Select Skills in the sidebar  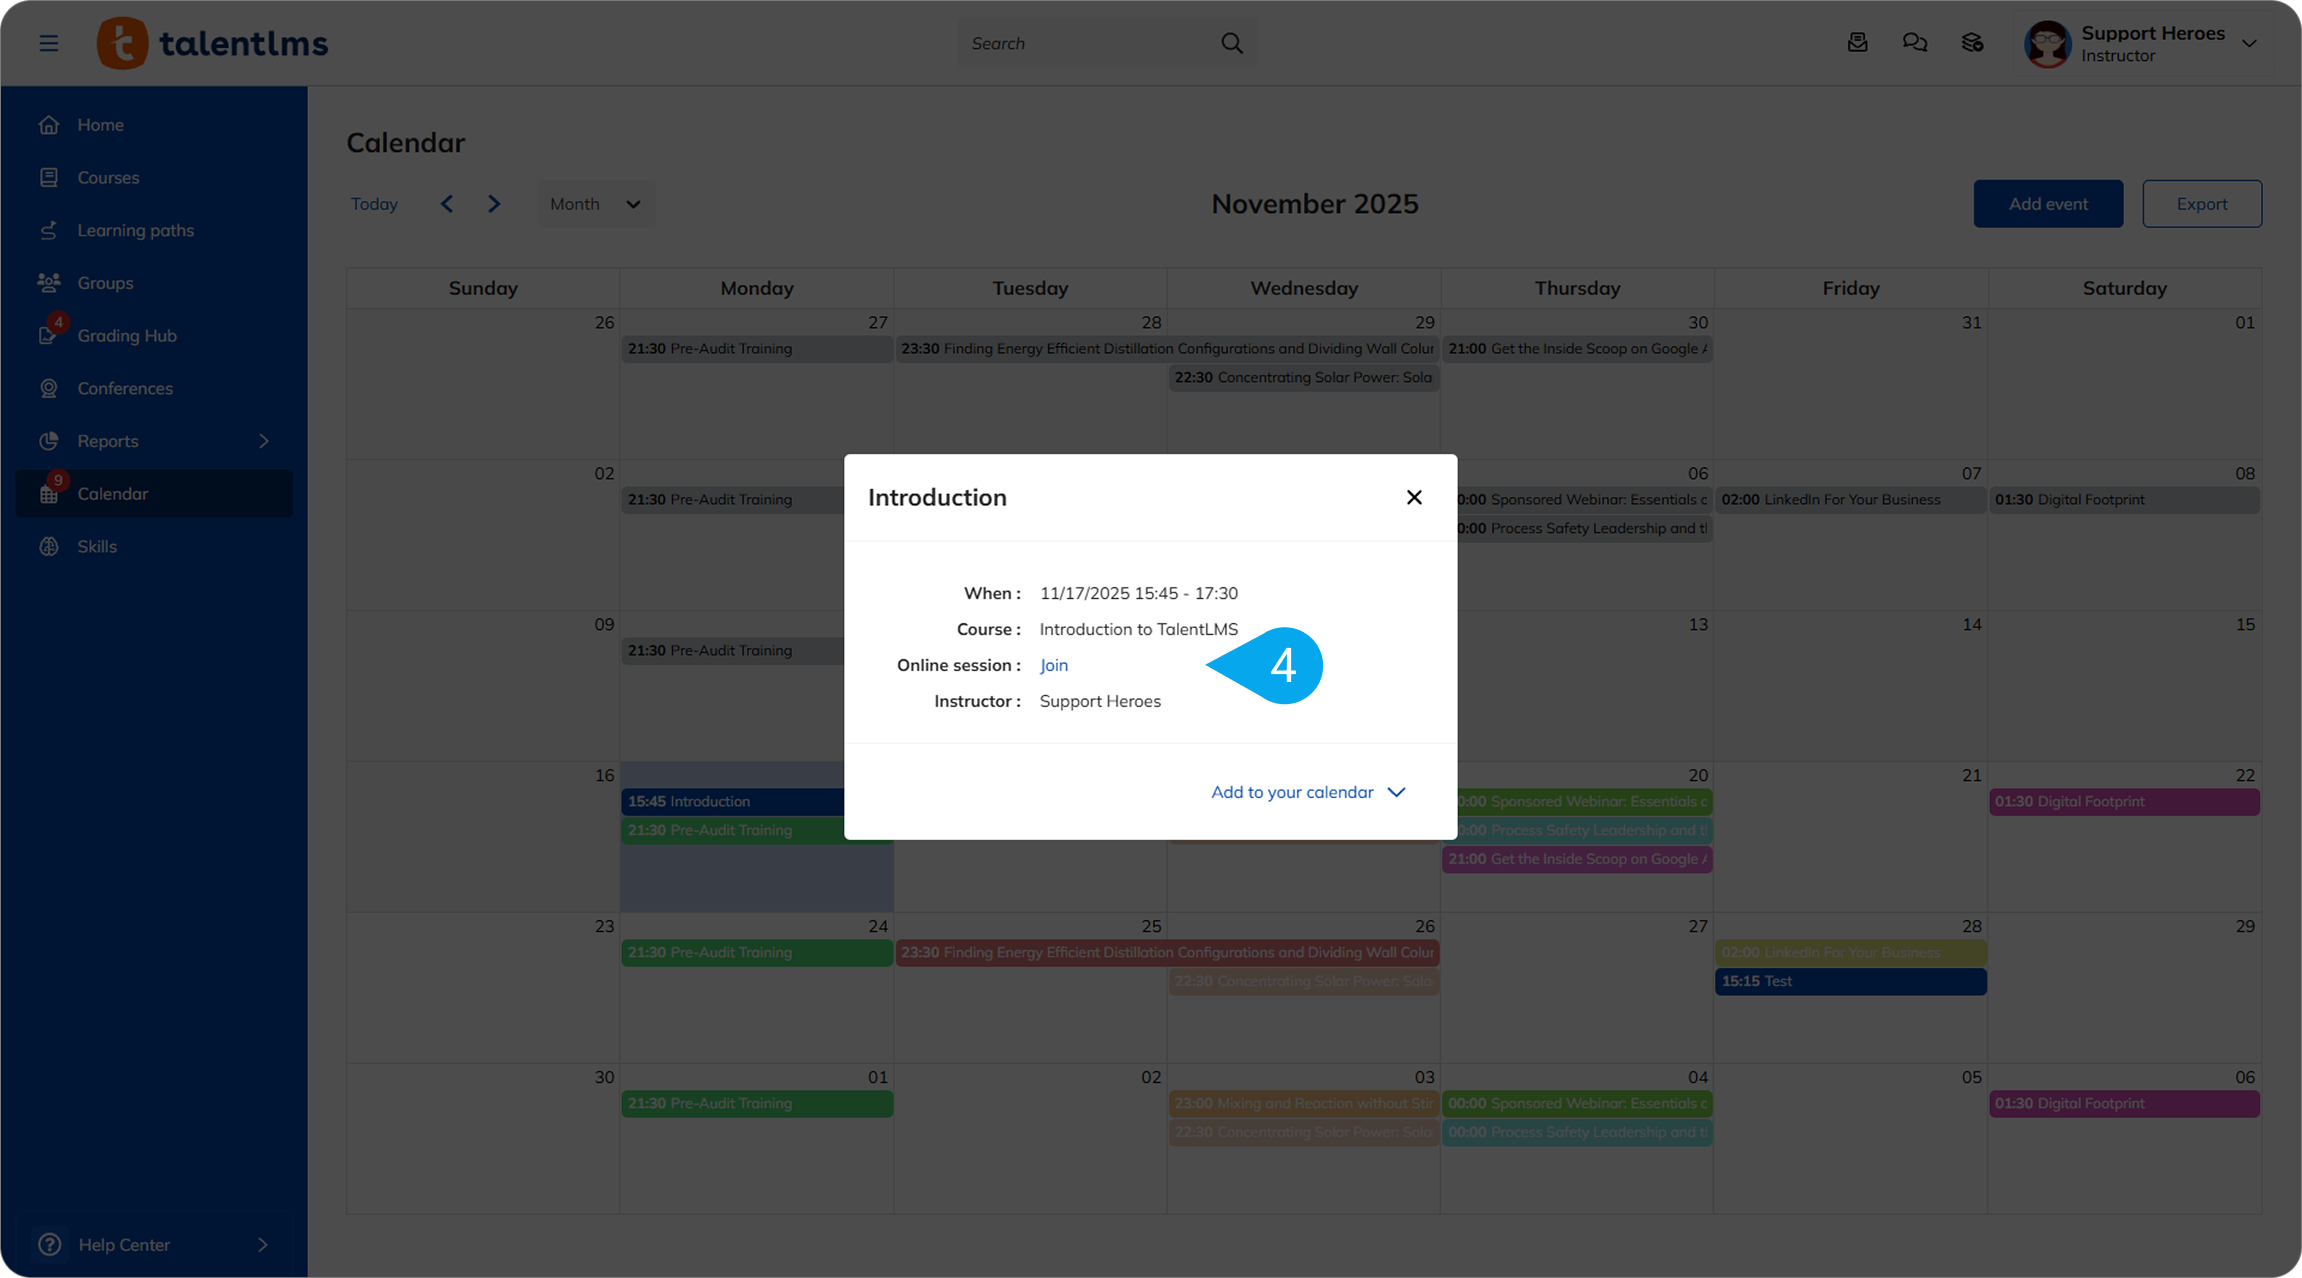point(97,546)
